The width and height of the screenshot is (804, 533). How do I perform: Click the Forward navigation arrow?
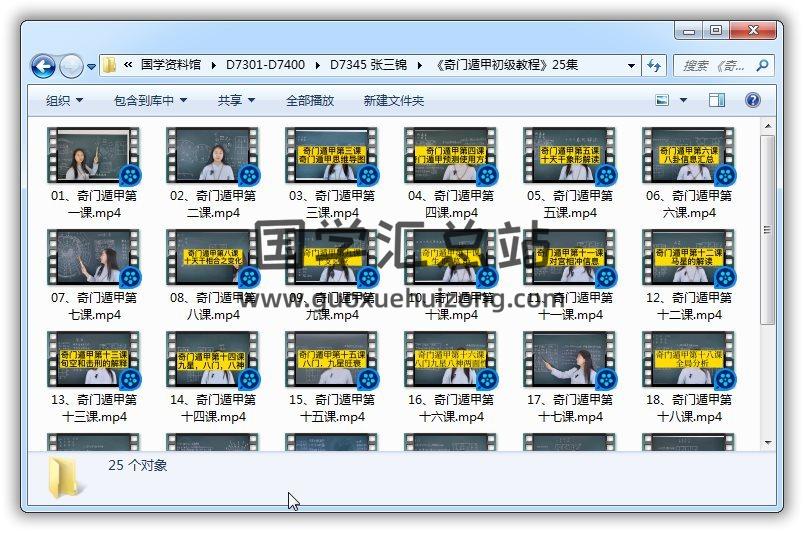click(71, 67)
